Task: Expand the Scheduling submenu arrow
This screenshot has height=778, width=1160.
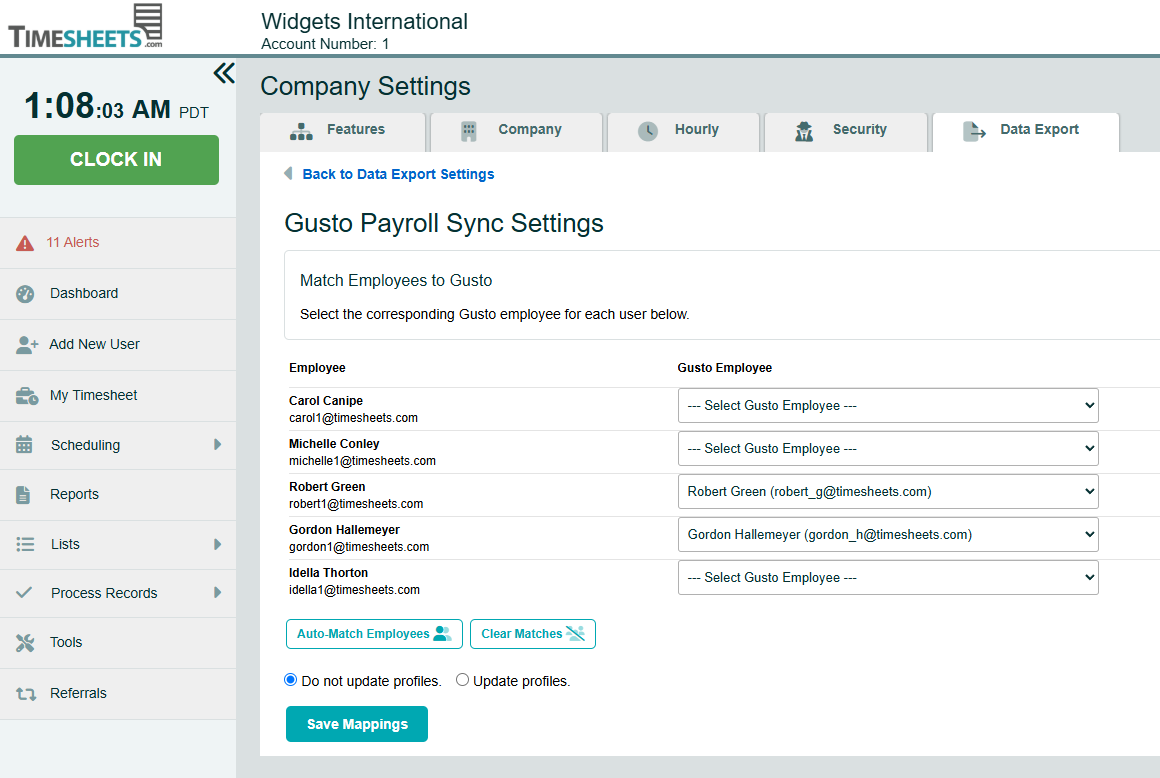Action: tap(218, 444)
